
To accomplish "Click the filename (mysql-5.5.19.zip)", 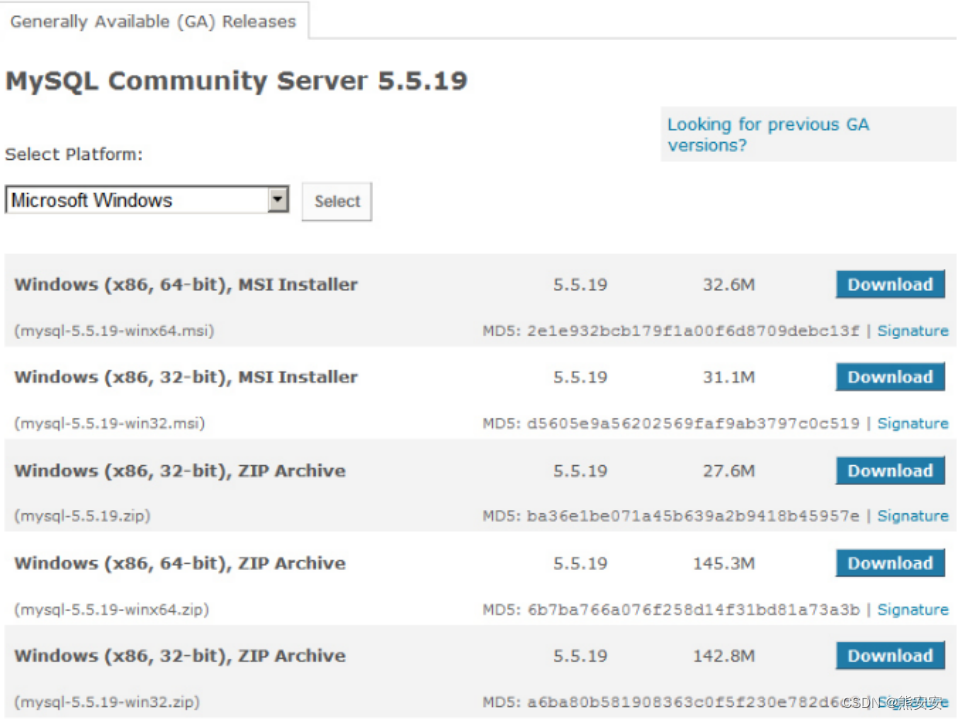I will coord(82,516).
